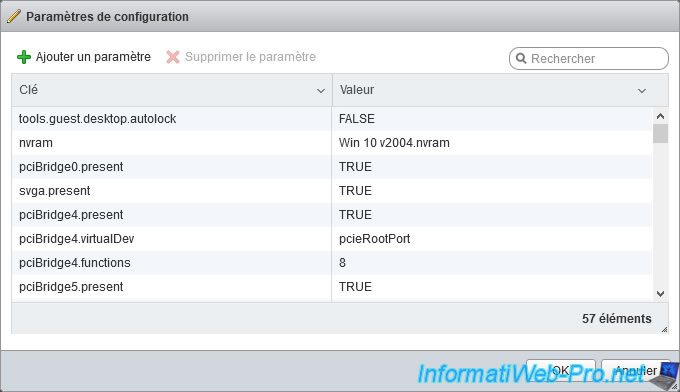Click Supprimer le paramètre
The image size is (680, 392).
(x=250, y=57)
